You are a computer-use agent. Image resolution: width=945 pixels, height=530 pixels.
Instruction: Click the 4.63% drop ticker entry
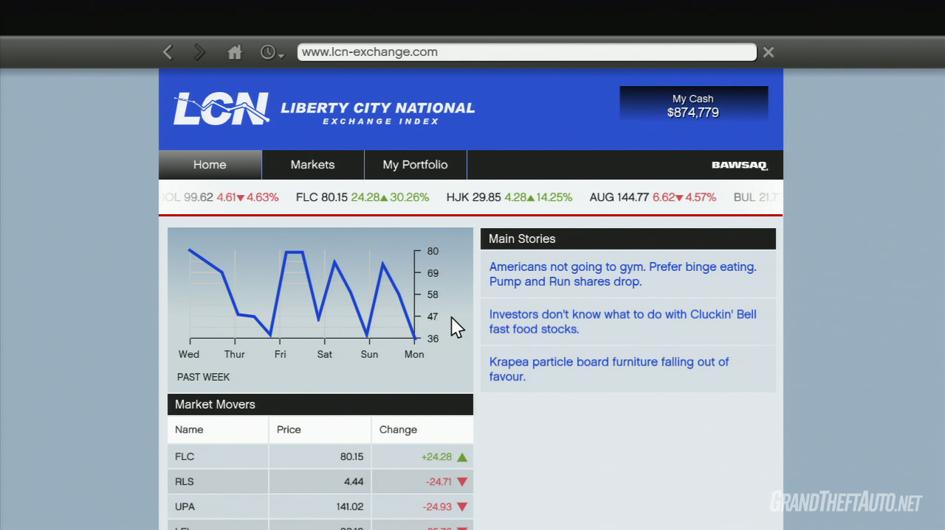pyautogui.click(x=221, y=197)
